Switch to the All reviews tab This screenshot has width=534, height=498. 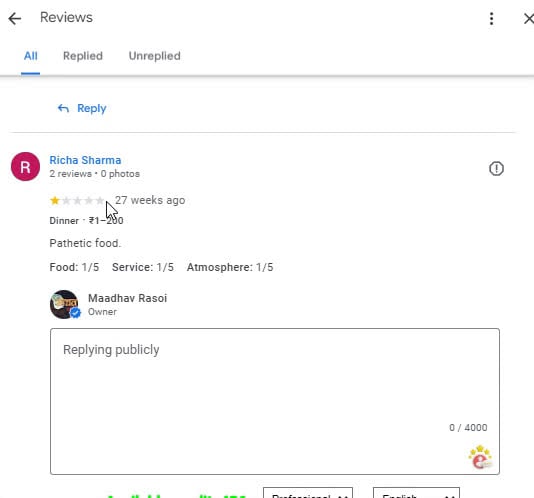click(x=31, y=56)
